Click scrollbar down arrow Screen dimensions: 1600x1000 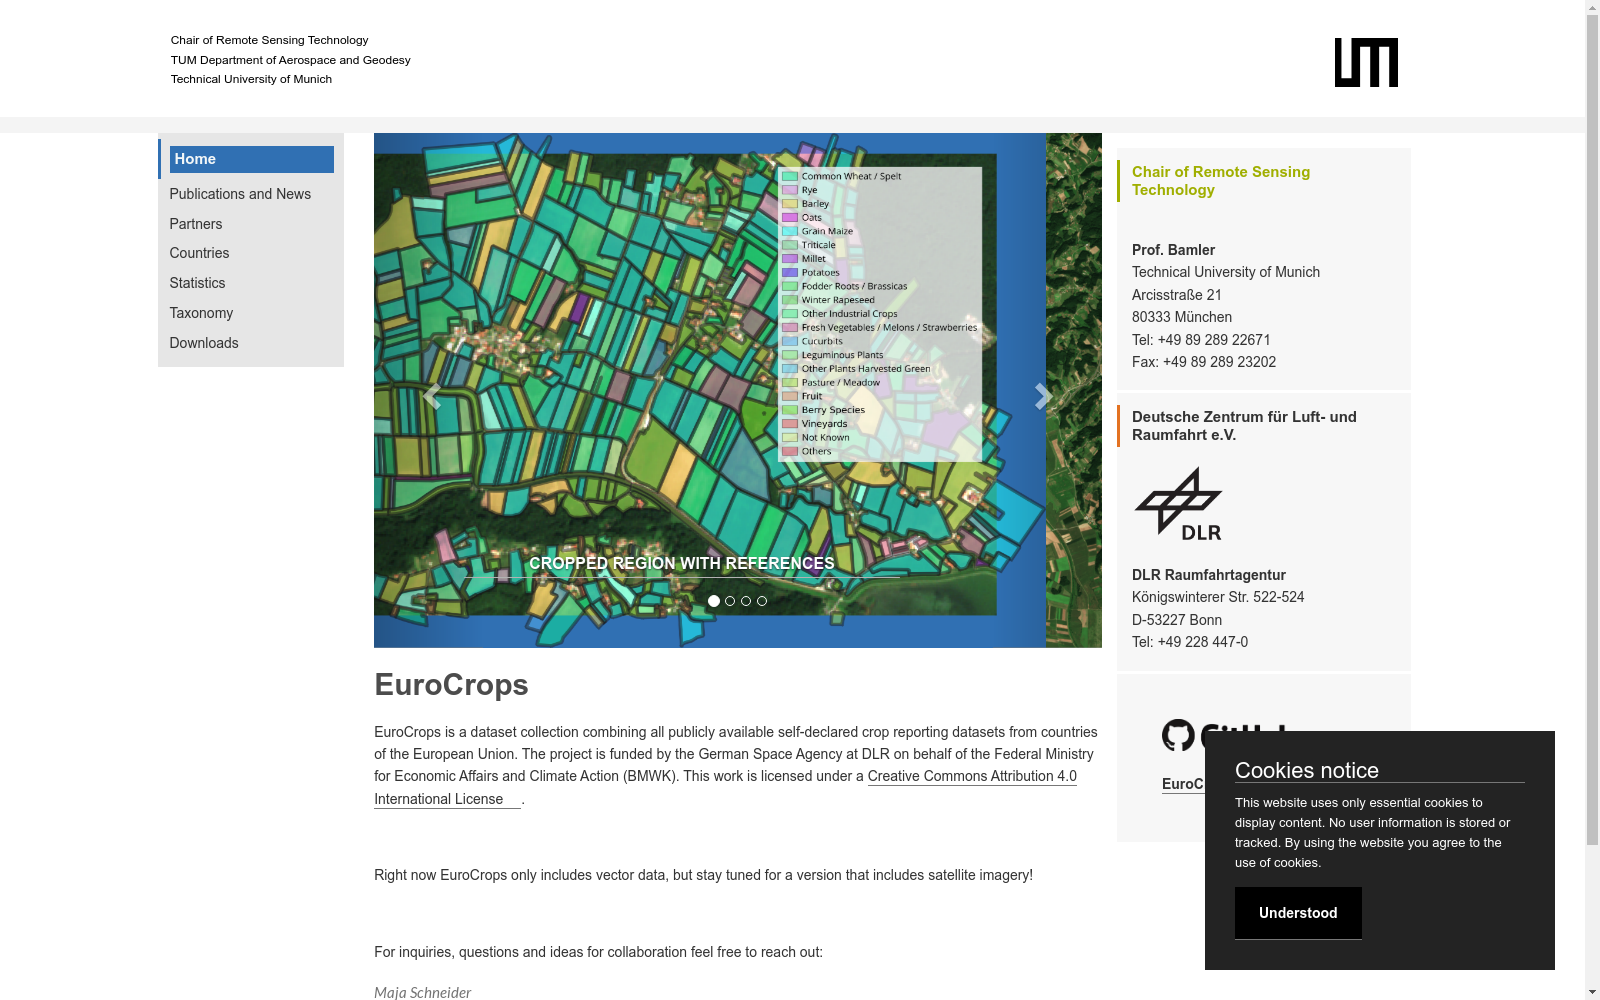point(1592,992)
